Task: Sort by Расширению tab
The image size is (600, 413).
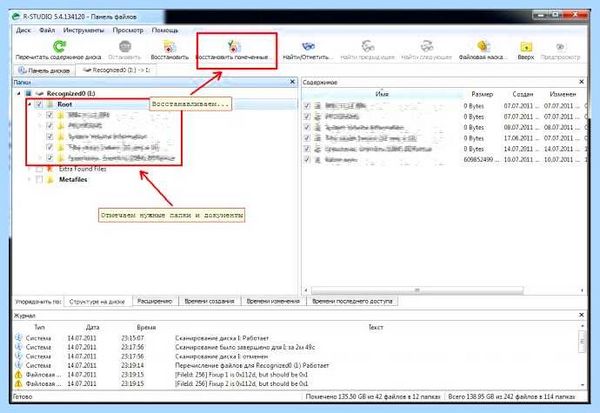Action: click(x=155, y=302)
